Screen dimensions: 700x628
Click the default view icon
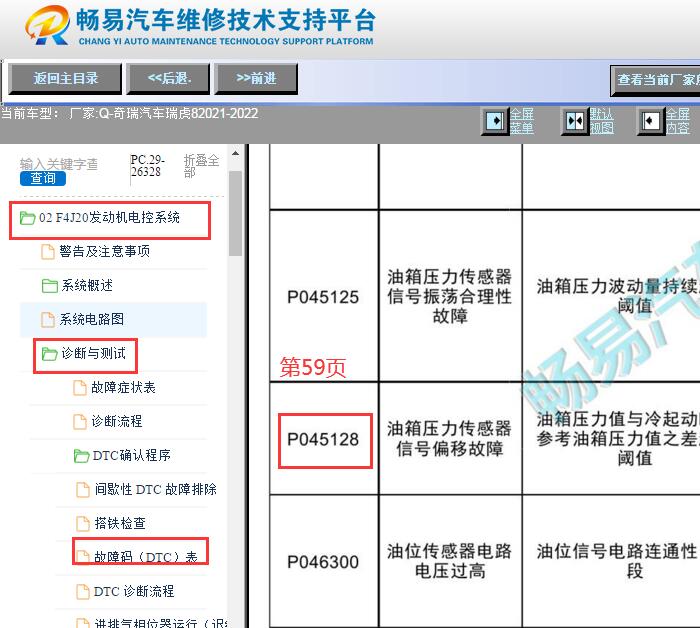point(575,121)
